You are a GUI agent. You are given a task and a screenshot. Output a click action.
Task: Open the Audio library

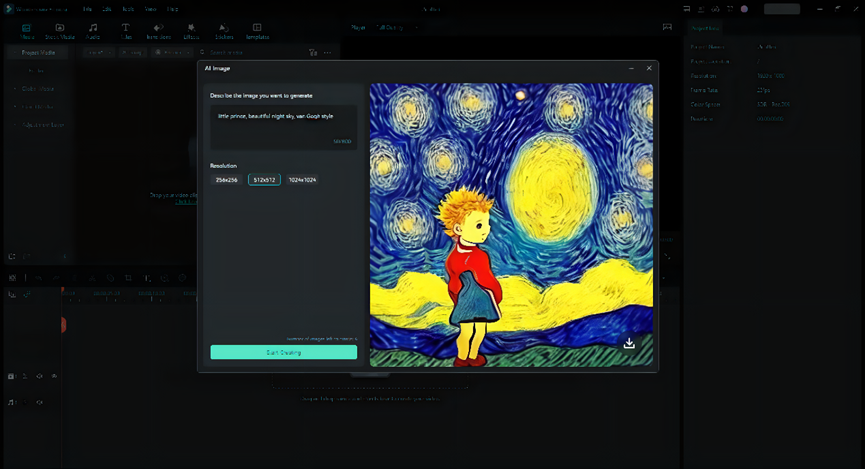pos(93,31)
